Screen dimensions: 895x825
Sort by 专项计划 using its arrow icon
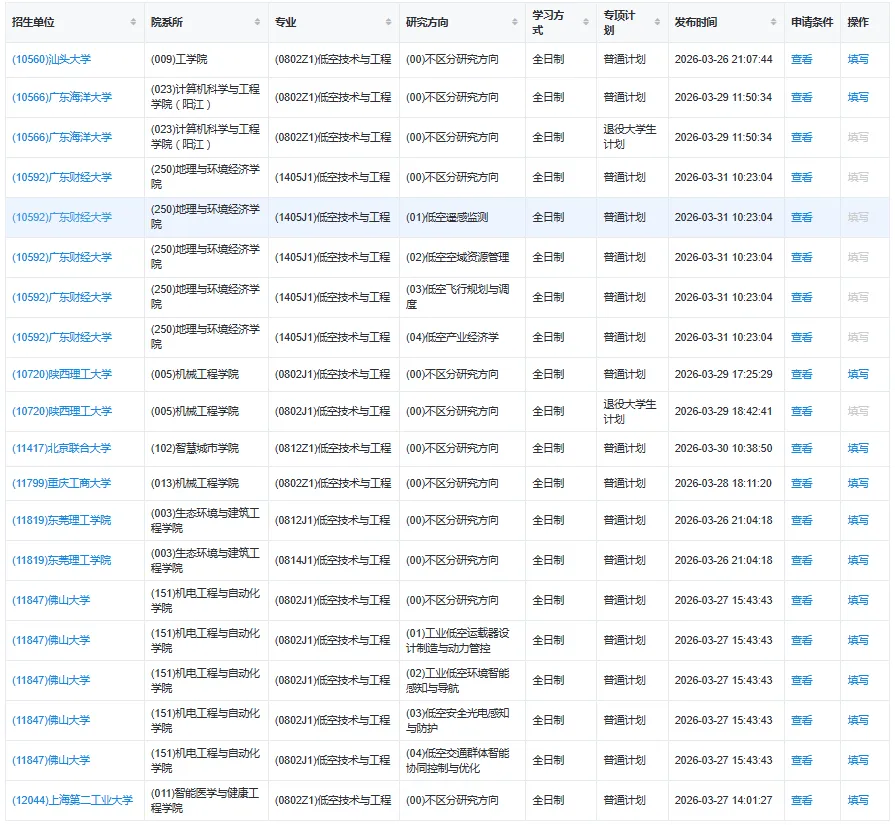(657, 22)
